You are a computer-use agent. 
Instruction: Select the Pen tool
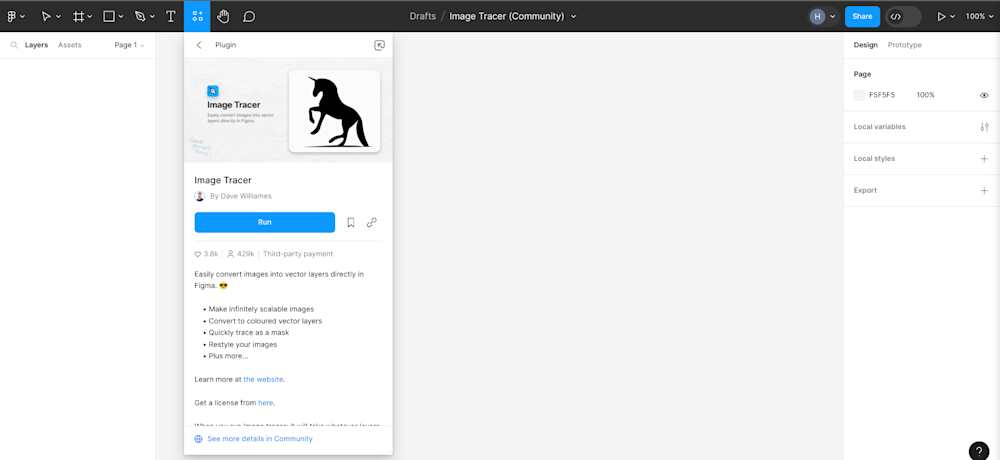coord(140,17)
